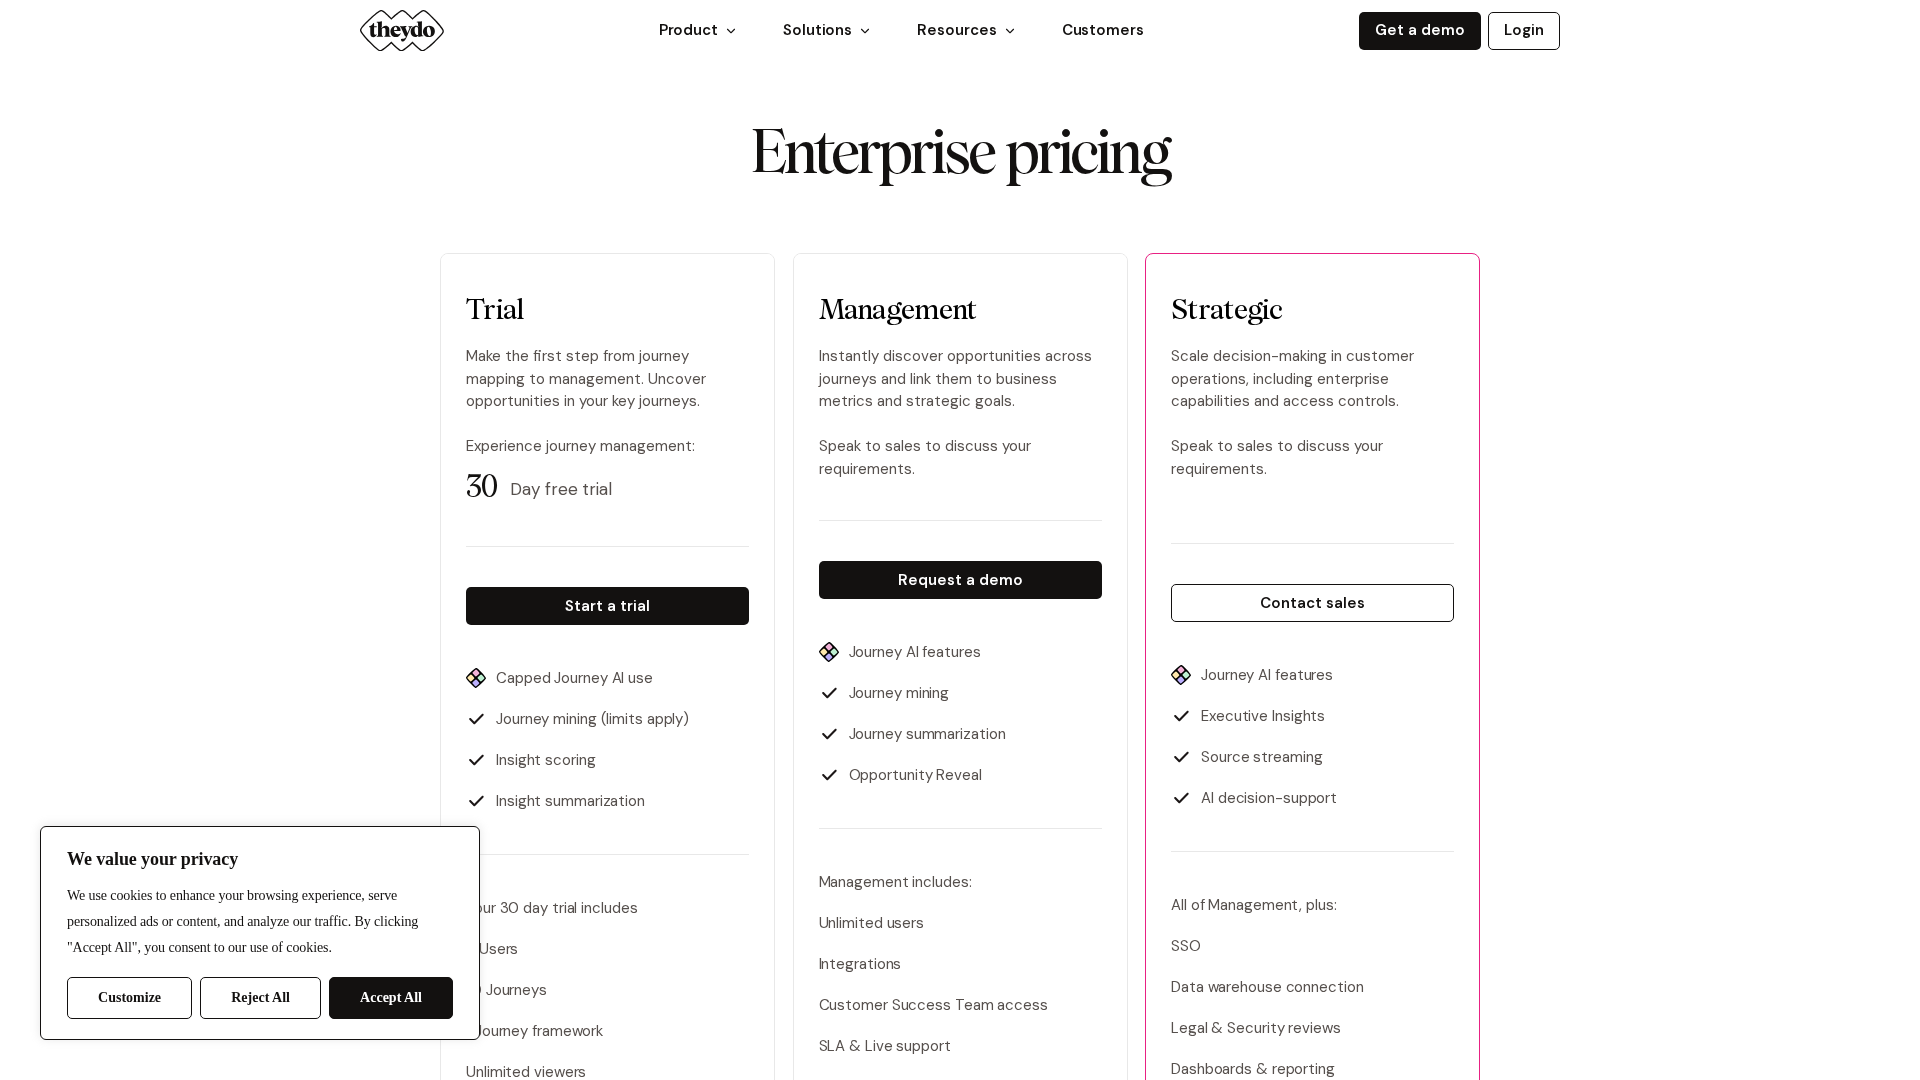Screen dimensions: 1920x1080
Task: Expand the Resources menu chevron
Action: pos(1010,31)
